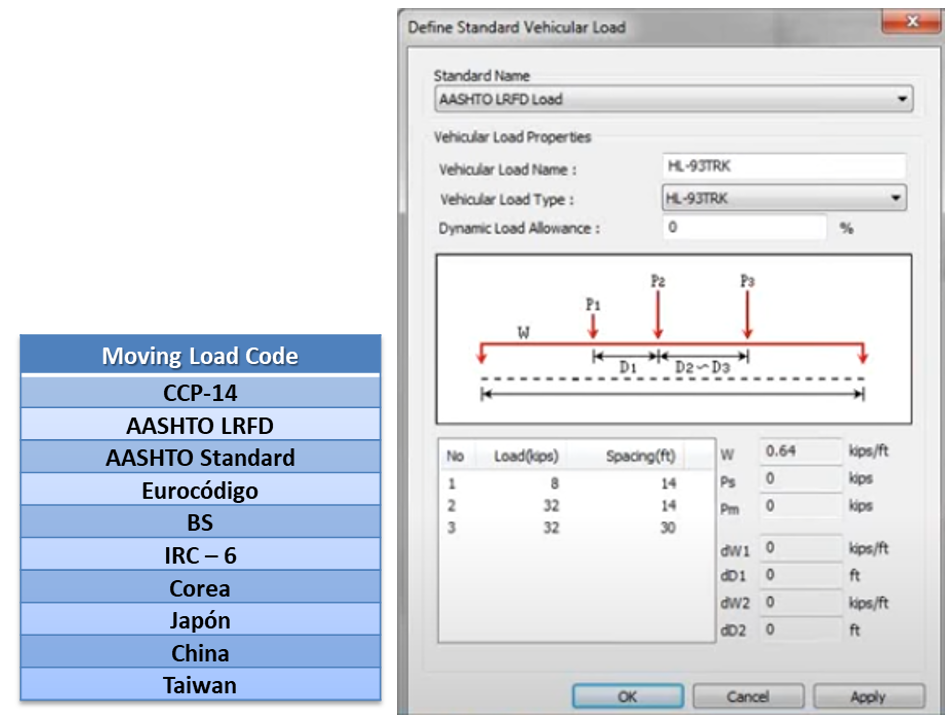
Task: Select load row number 2
Action: pos(562,506)
